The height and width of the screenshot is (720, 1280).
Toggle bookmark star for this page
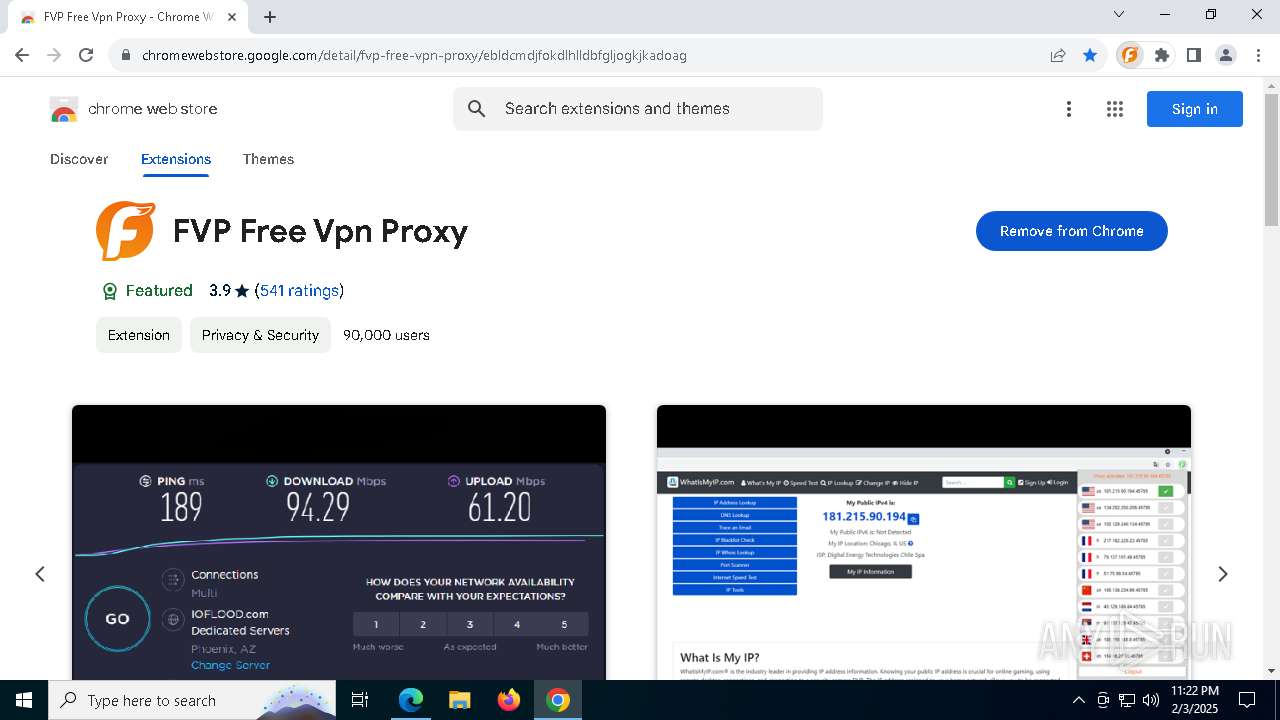click(x=1090, y=55)
